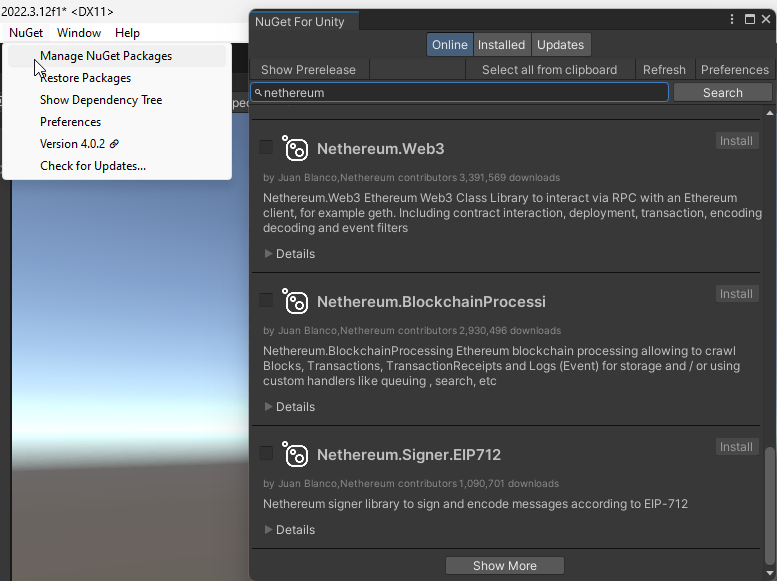777x581 pixels.
Task: Switch to the Online tab
Action: [x=449, y=45]
